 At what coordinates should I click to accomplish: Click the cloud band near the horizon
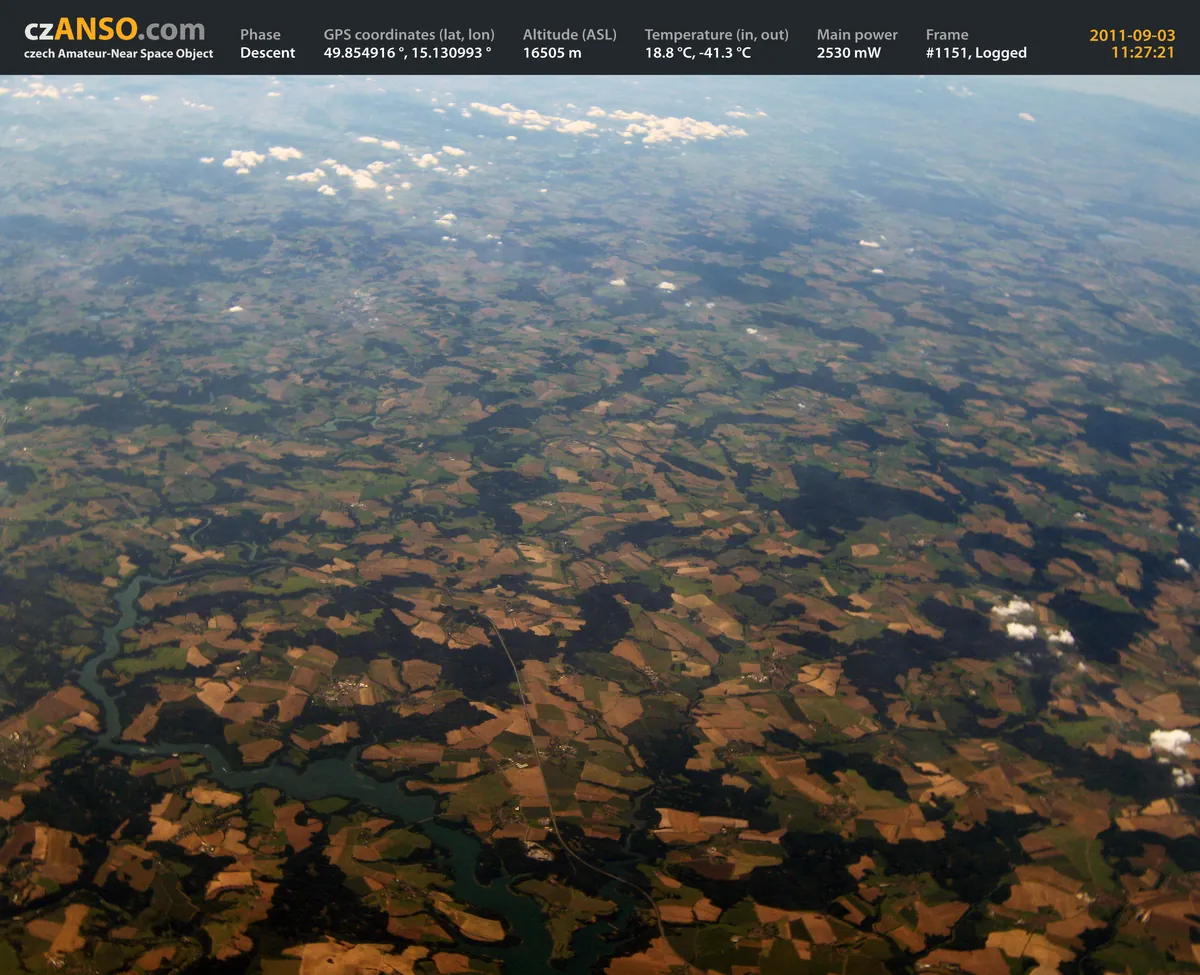610,123
